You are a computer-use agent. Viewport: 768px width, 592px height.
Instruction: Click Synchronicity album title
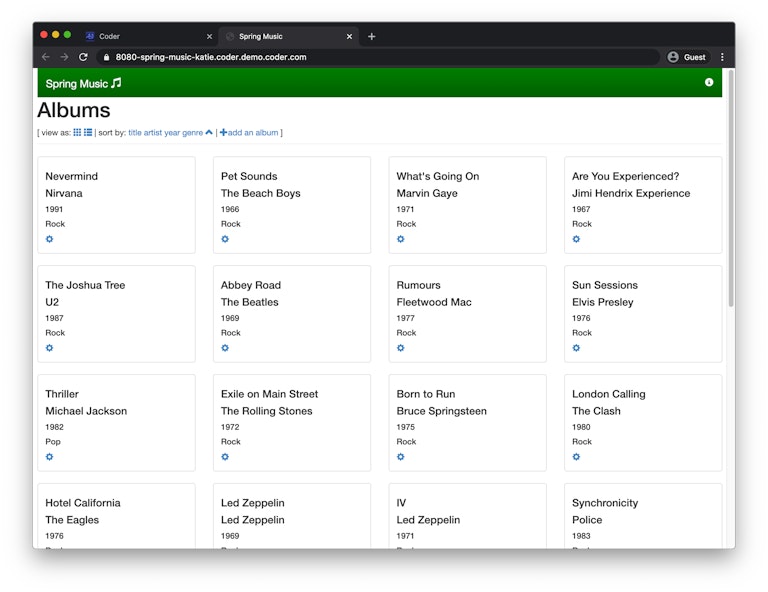[605, 502]
